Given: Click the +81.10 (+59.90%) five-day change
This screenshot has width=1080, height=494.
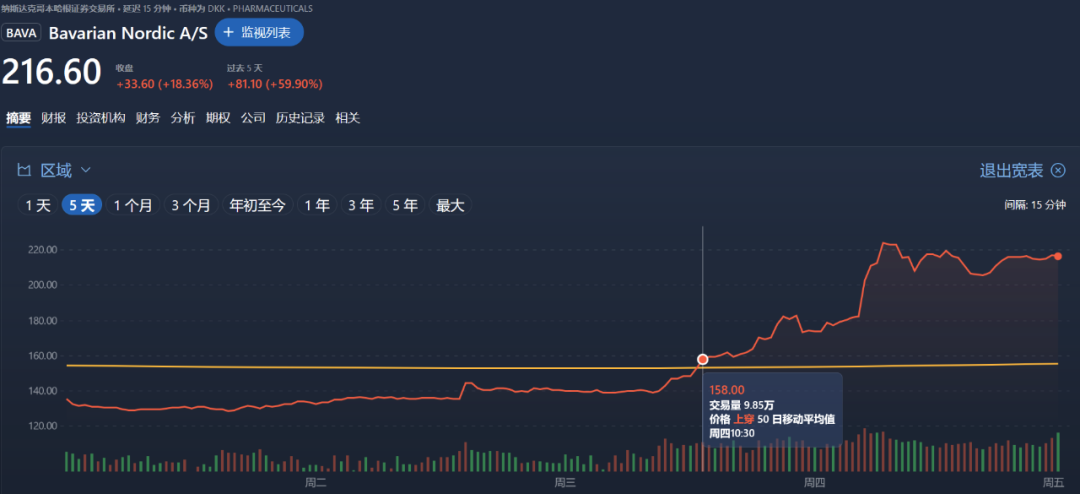Looking at the screenshot, I should tap(275, 84).
